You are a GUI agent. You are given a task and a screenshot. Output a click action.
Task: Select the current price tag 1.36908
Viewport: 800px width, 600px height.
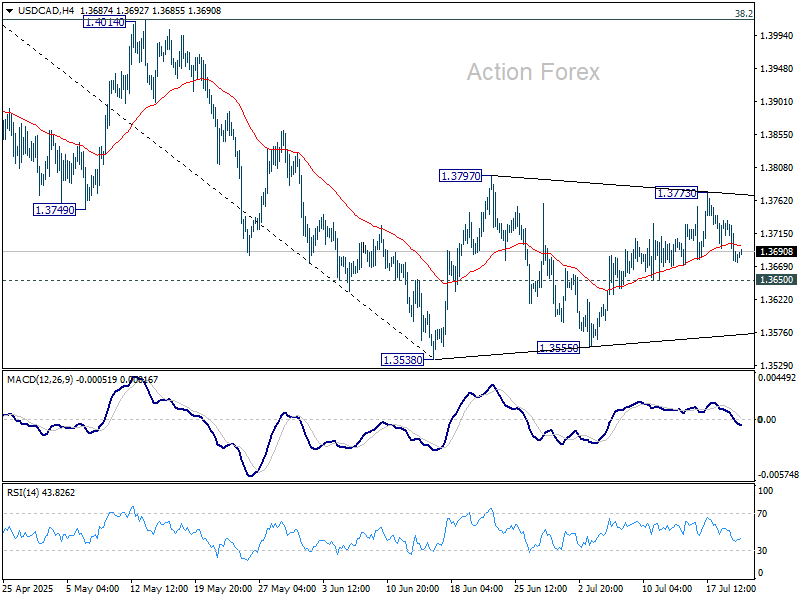coord(777,252)
